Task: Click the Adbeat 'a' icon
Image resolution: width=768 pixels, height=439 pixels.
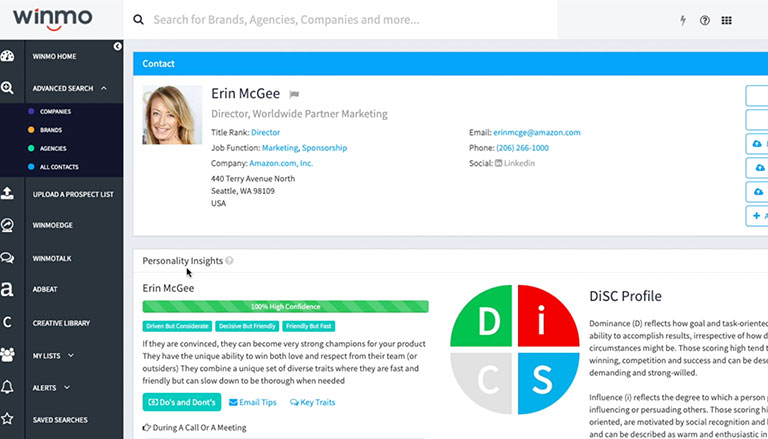Action: click(7, 289)
